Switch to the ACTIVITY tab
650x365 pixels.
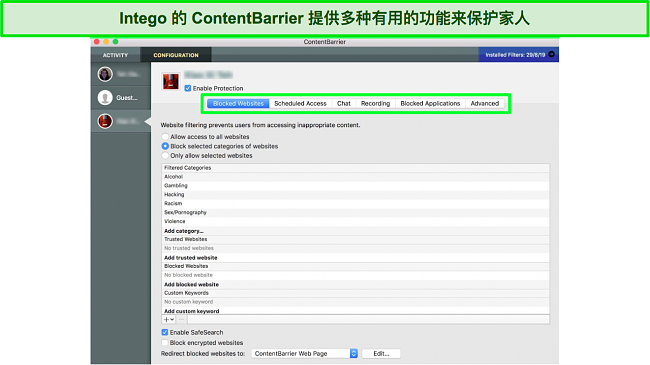point(115,55)
